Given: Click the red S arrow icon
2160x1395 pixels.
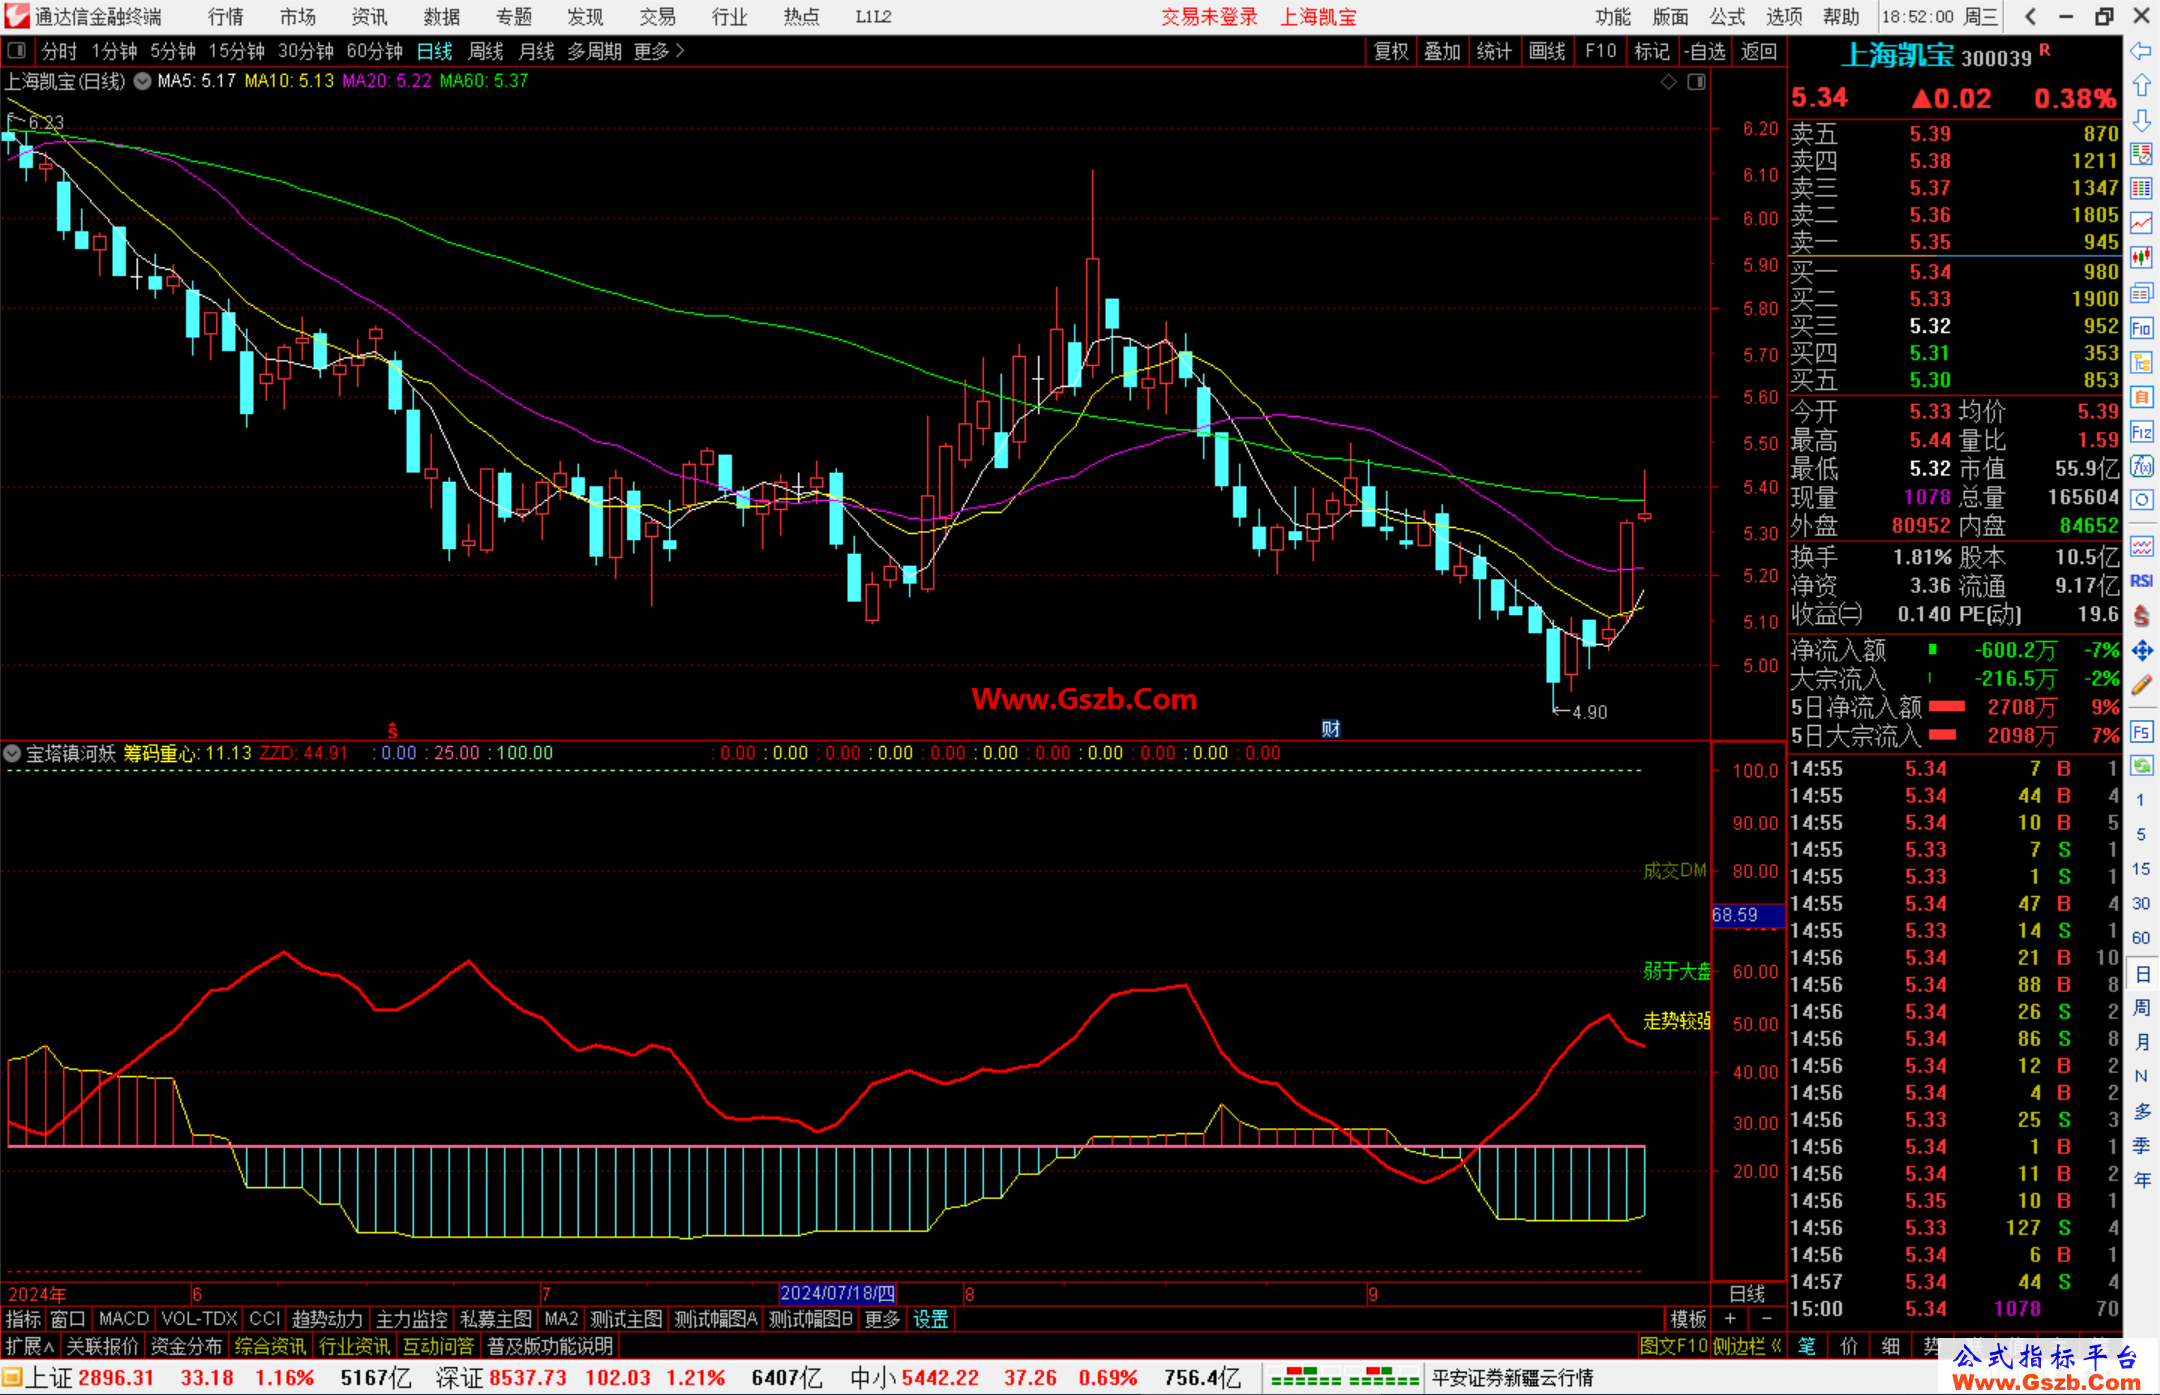Looking at the screenshot, I should pyautogui.click(x=2141, y=616).
